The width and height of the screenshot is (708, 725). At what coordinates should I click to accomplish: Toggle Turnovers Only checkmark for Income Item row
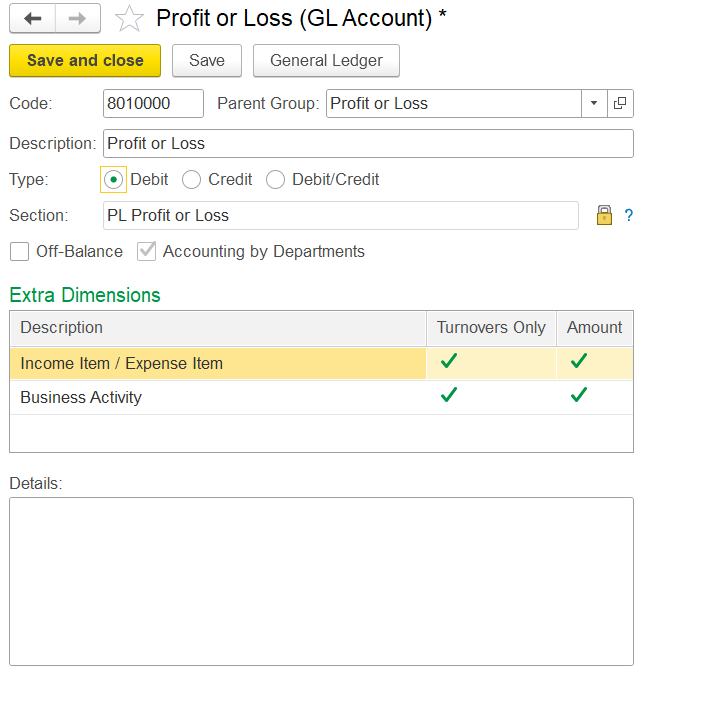point(449,361)
